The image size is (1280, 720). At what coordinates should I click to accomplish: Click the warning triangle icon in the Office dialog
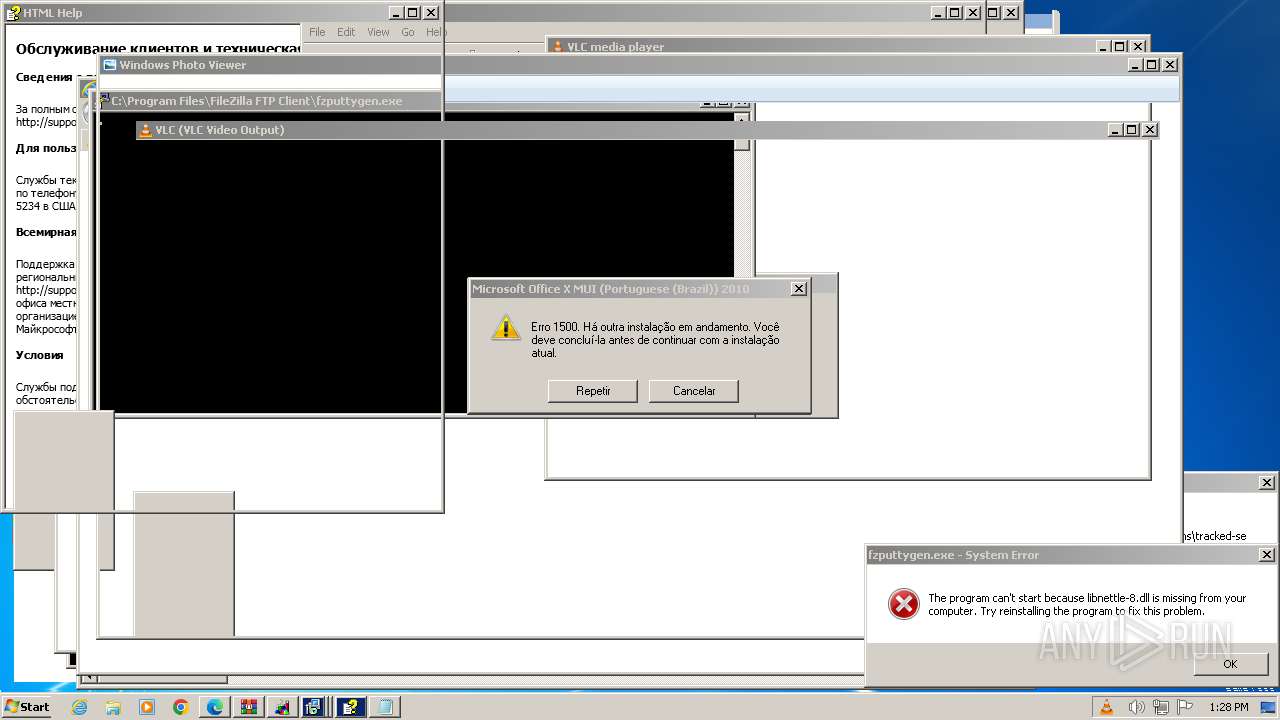(x=506, y=327)
